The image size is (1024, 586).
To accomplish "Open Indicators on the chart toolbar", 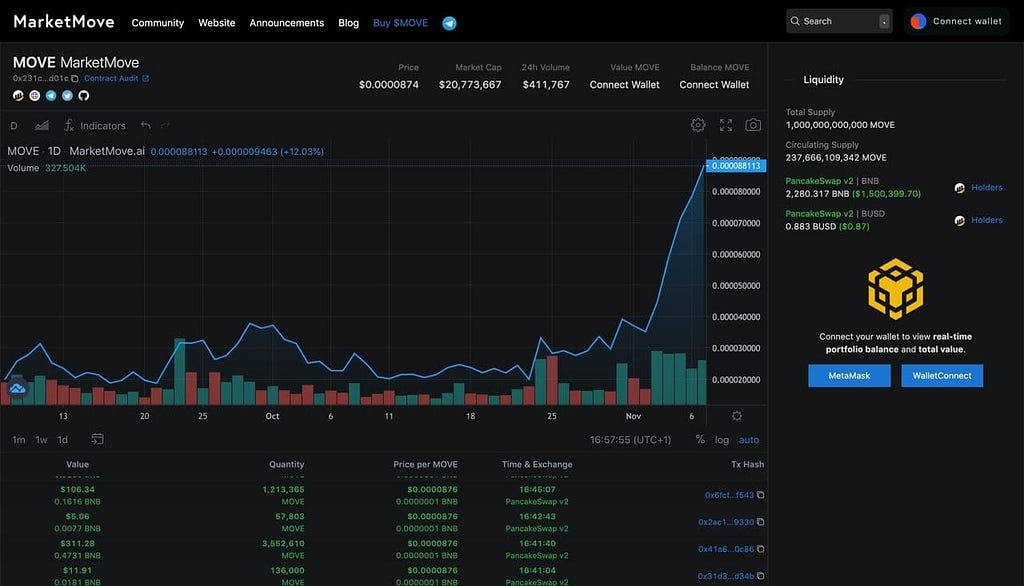I will (95, 125).
